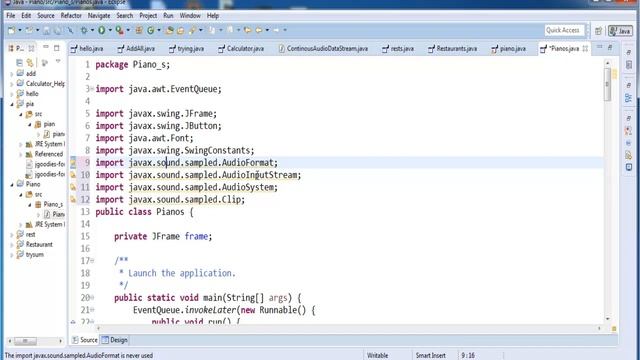The image size is (640, 360).
Task: Click the 'public class Pianos {' line
Action: point(144,212)
